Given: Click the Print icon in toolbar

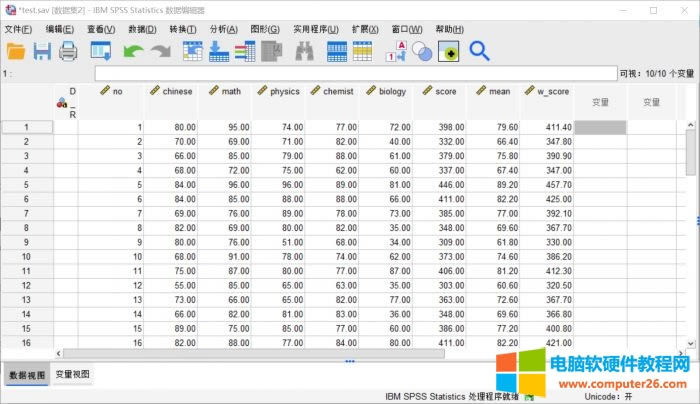Looking at the screenshot, I should (x=68, y=51).
